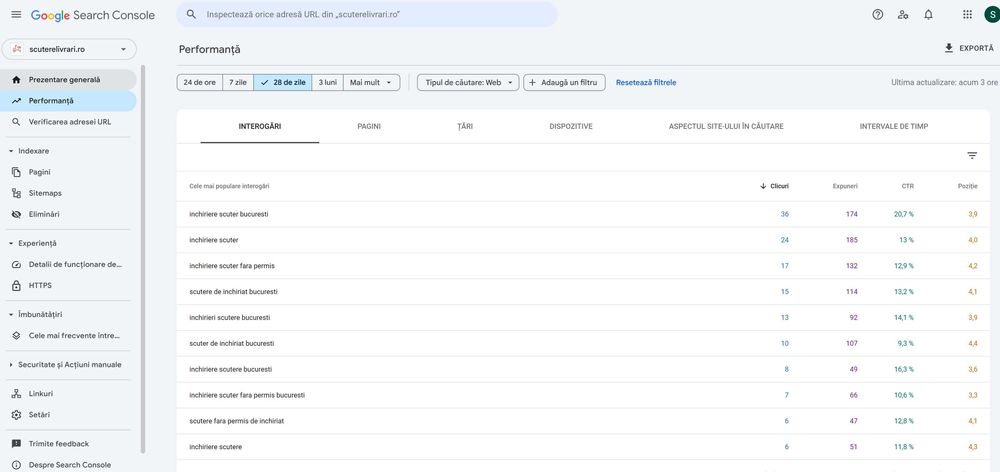Click the sidebar vertical scrollbar
Screen dimensions: 1000x472
tap(142, 260)
